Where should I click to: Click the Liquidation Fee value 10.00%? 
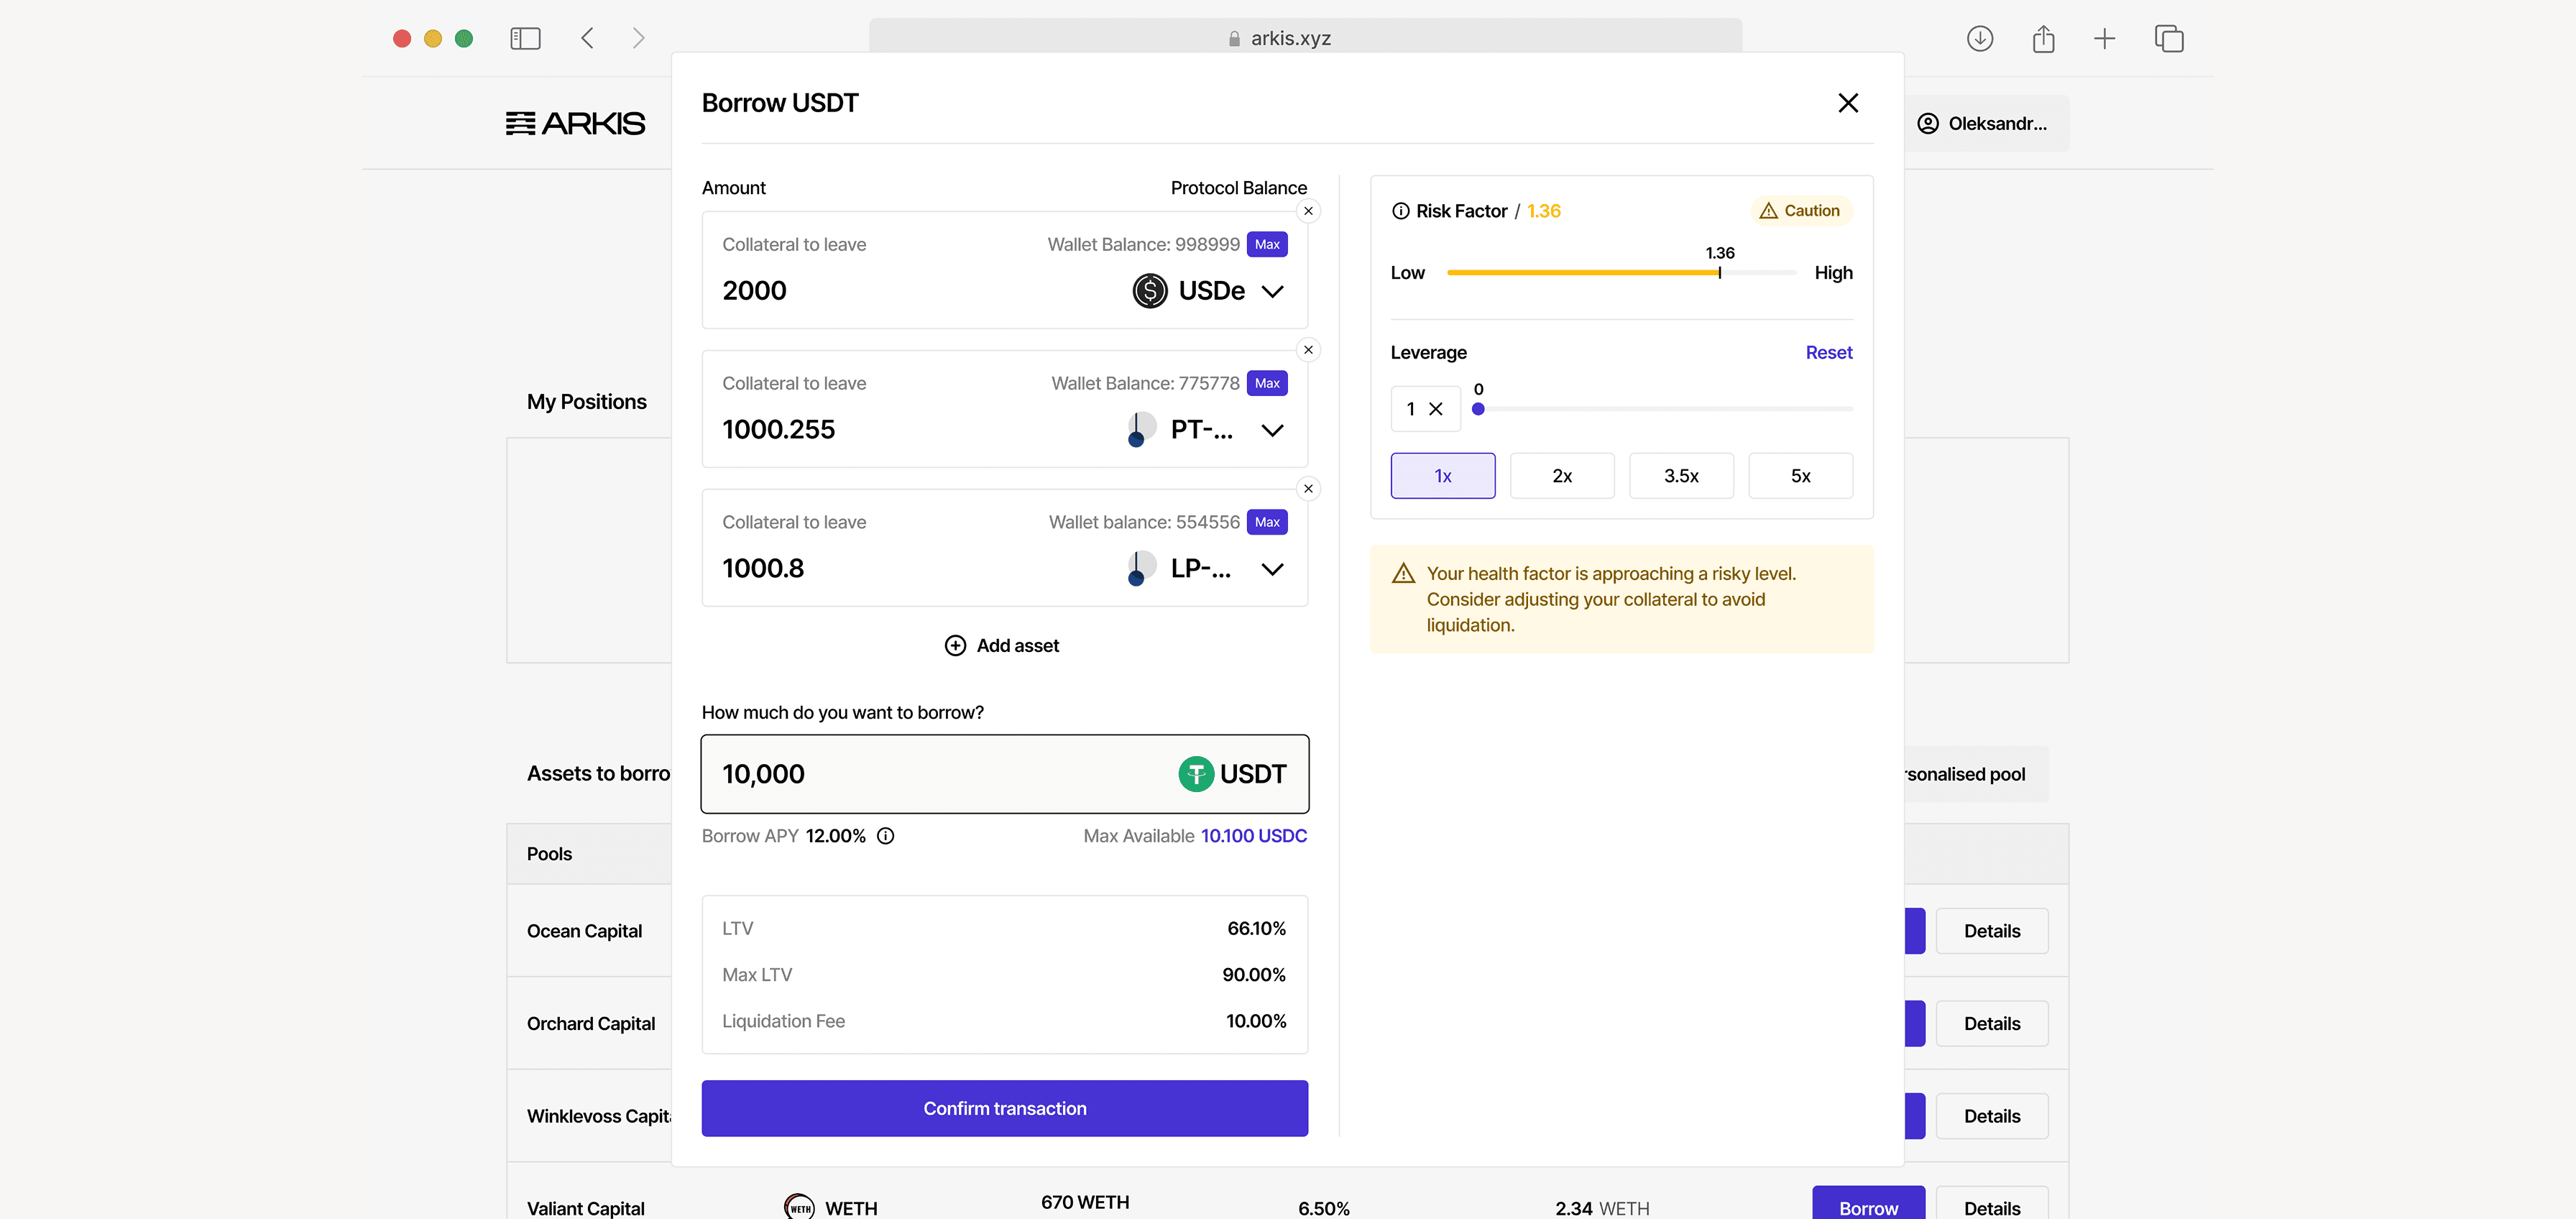click(x=1256, y=1021)
